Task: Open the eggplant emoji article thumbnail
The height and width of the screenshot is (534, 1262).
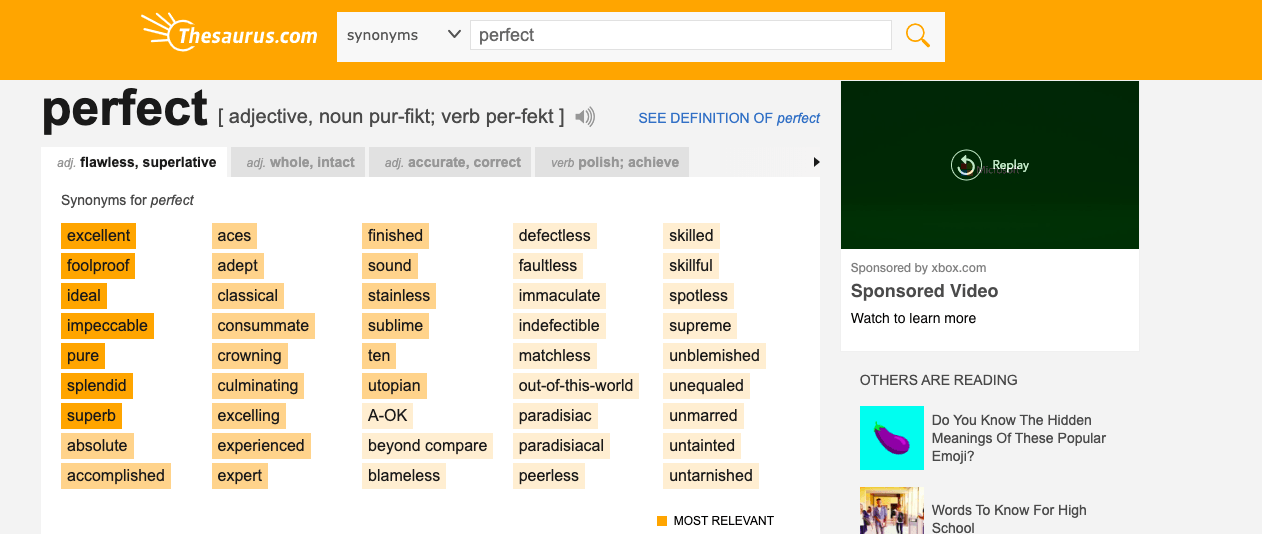Action: pos(891,438)
